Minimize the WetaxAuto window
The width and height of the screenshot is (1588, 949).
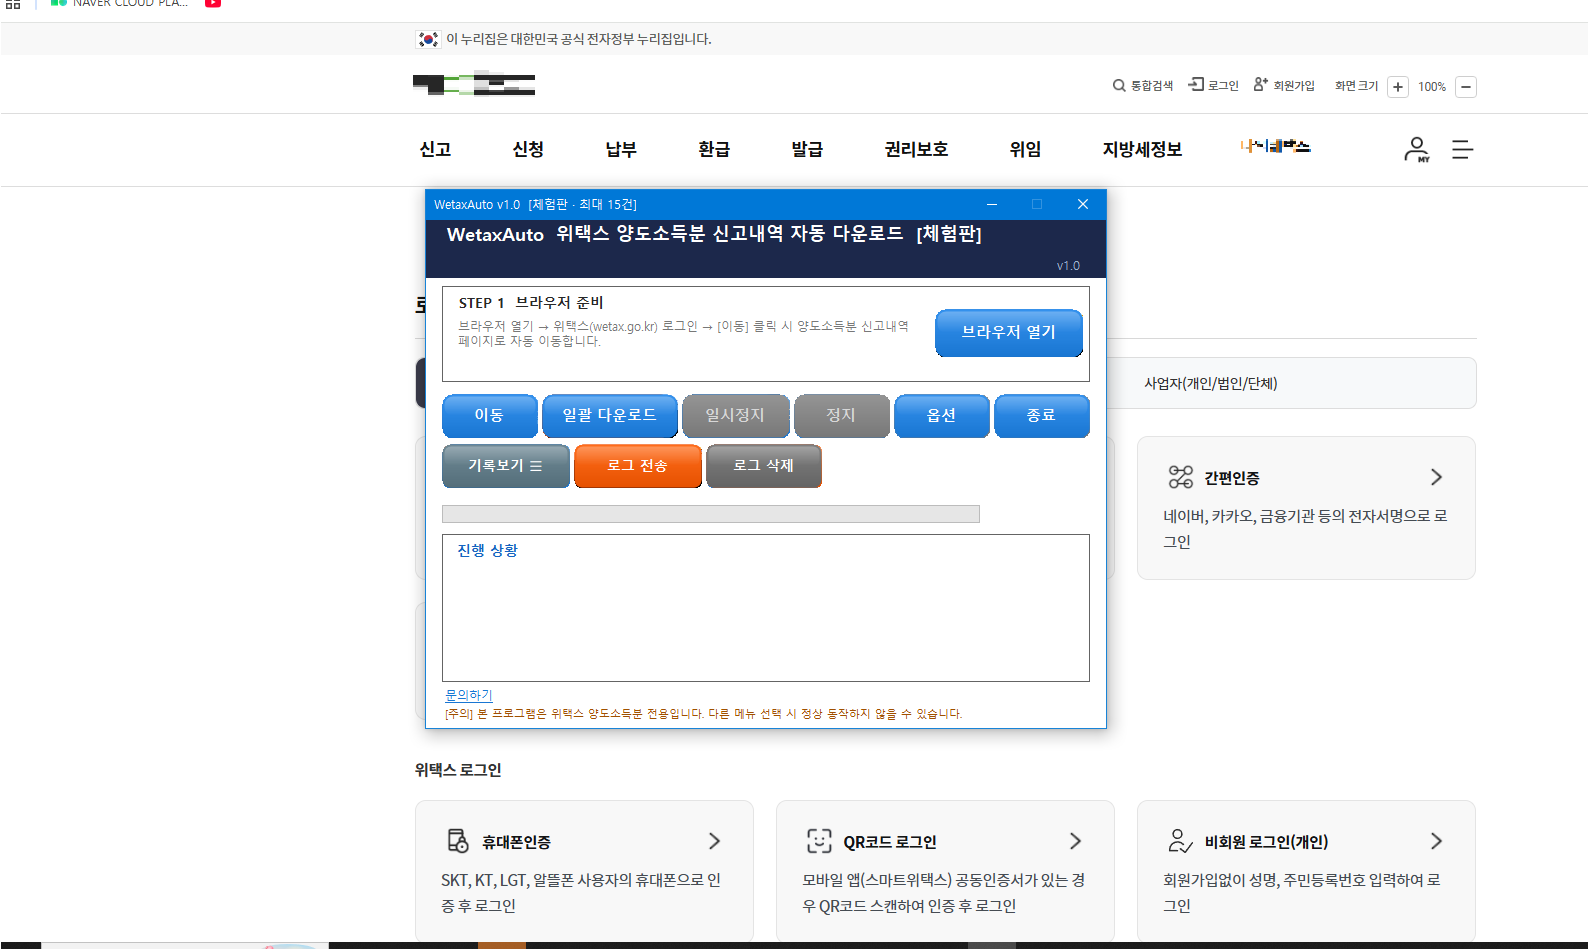point(992,204)
